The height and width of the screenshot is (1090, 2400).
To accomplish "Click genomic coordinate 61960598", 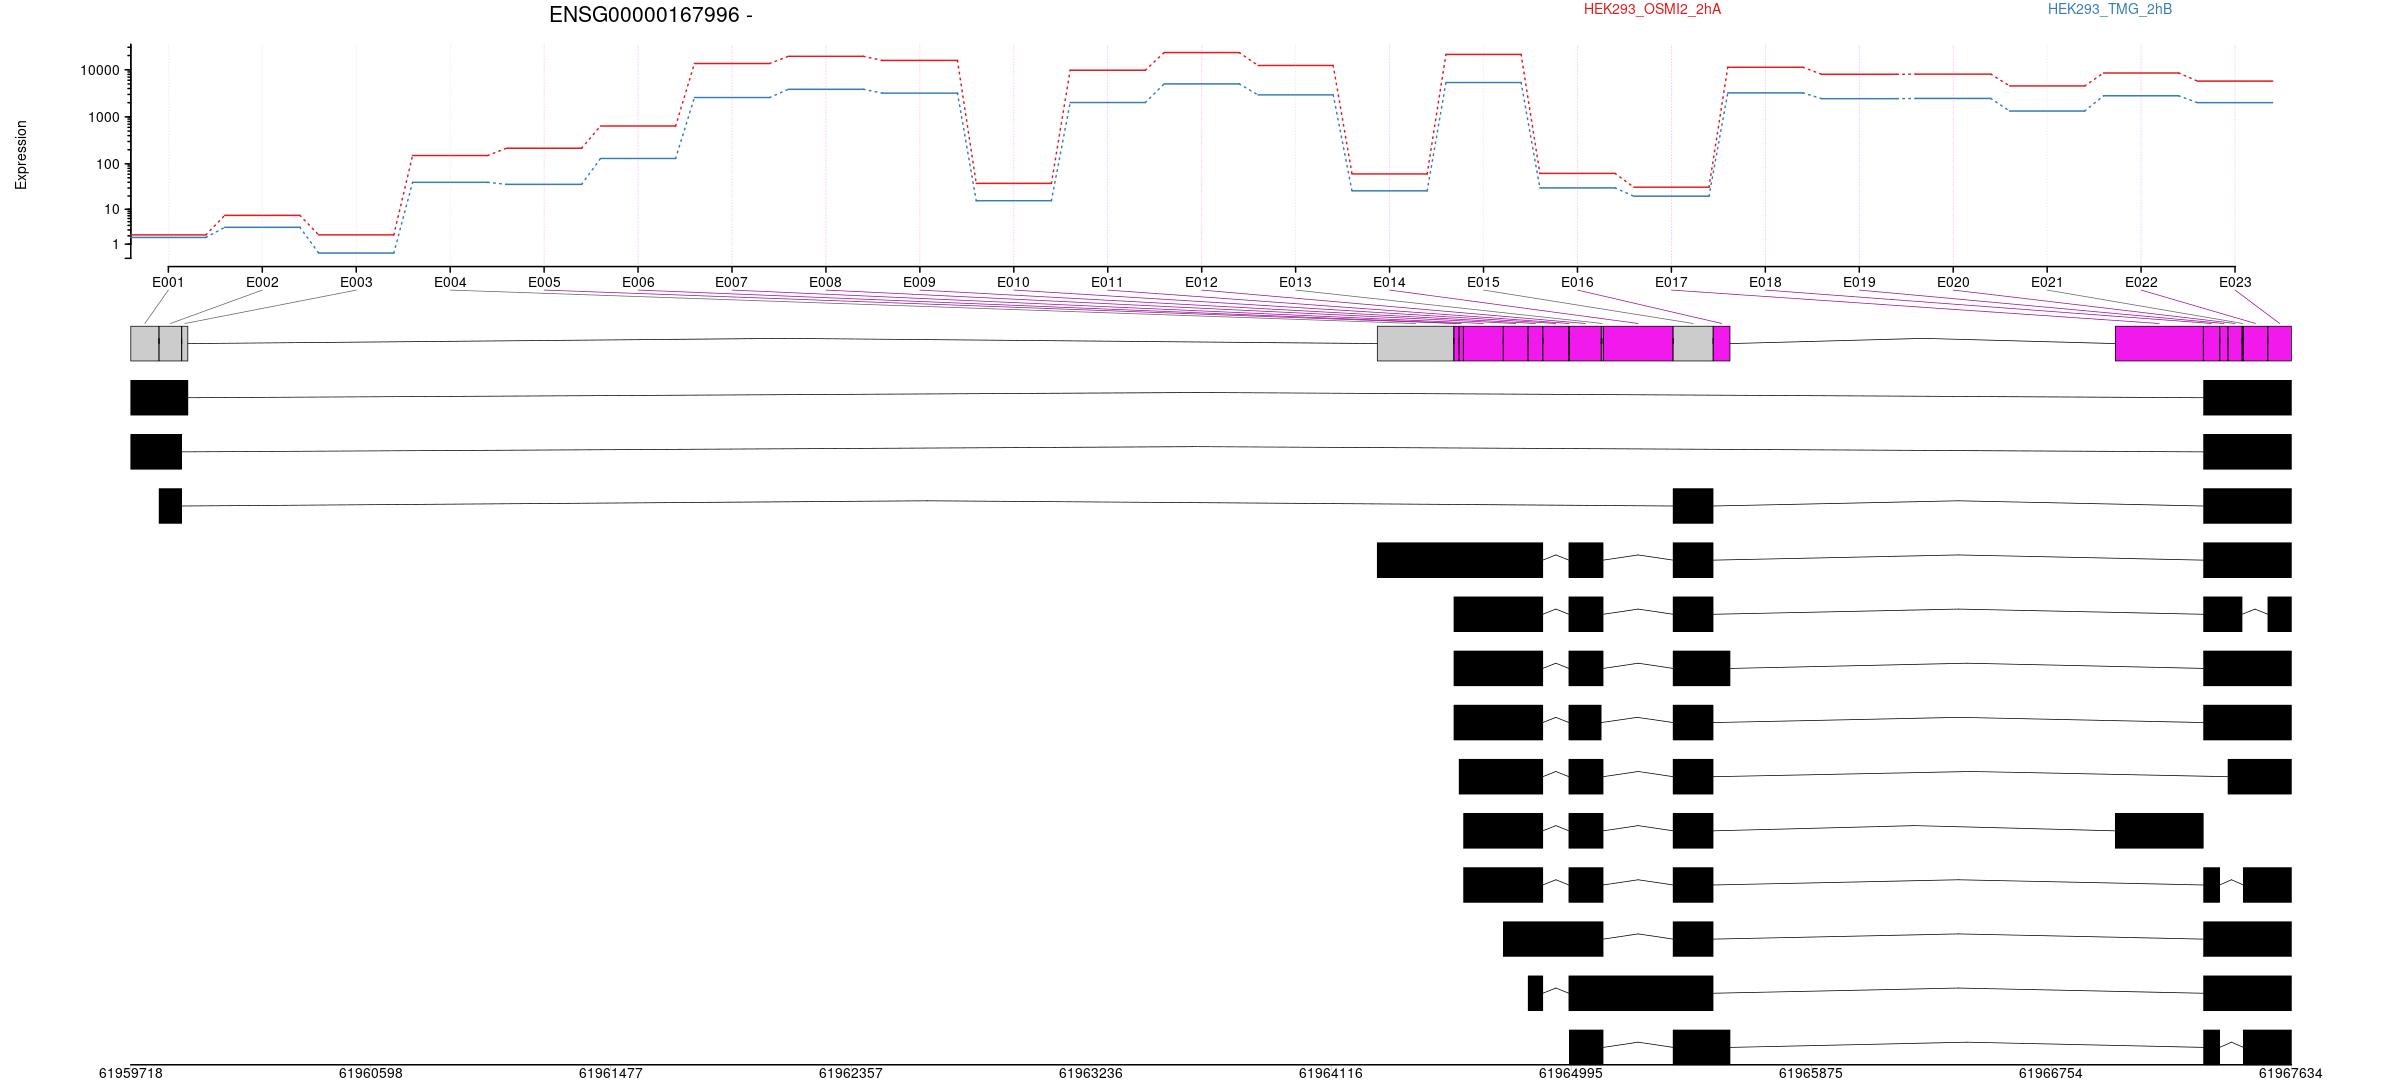I will 370,1073.
